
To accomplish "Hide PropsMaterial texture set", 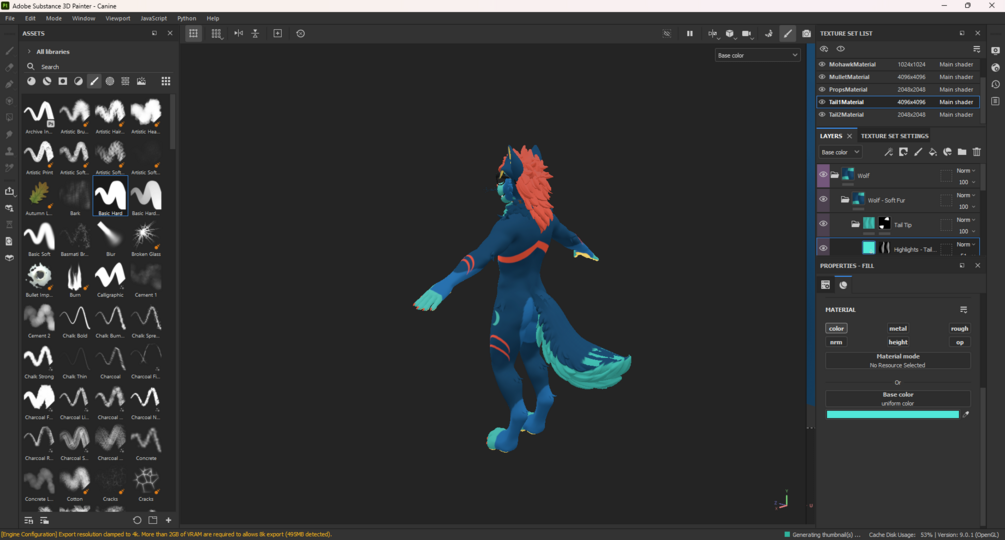I will tap(822, 89).
